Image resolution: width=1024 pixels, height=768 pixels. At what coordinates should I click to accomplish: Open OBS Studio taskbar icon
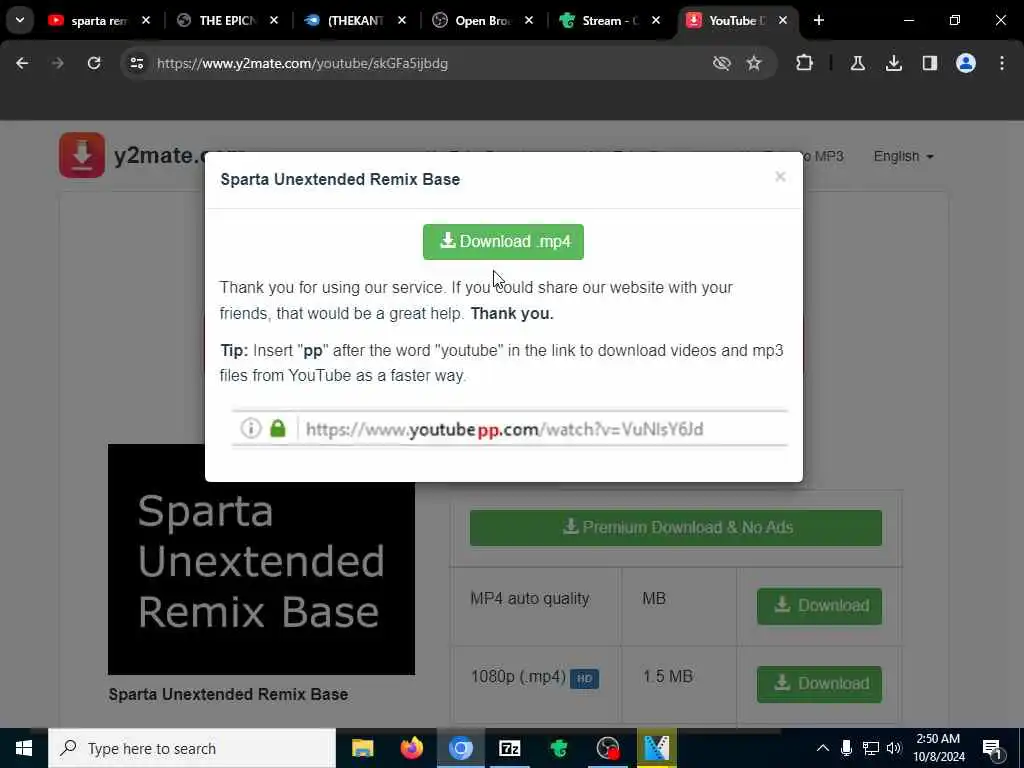608,748
